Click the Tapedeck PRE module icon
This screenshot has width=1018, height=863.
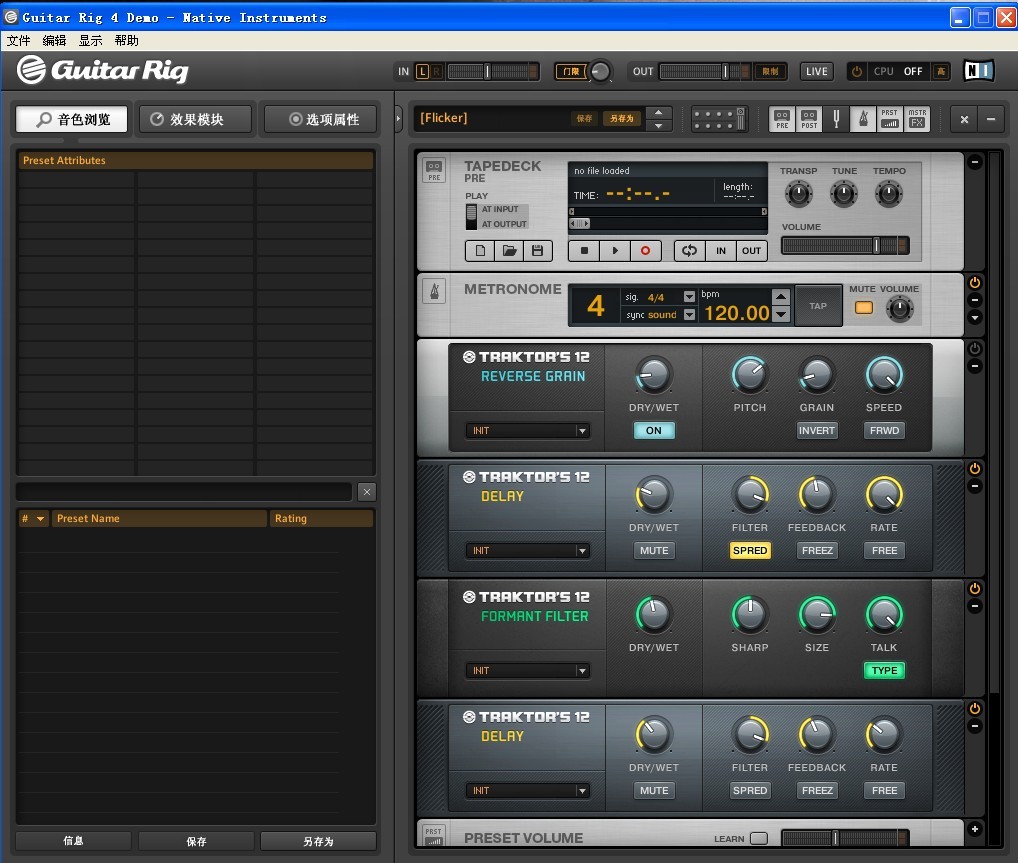point(434,171)
